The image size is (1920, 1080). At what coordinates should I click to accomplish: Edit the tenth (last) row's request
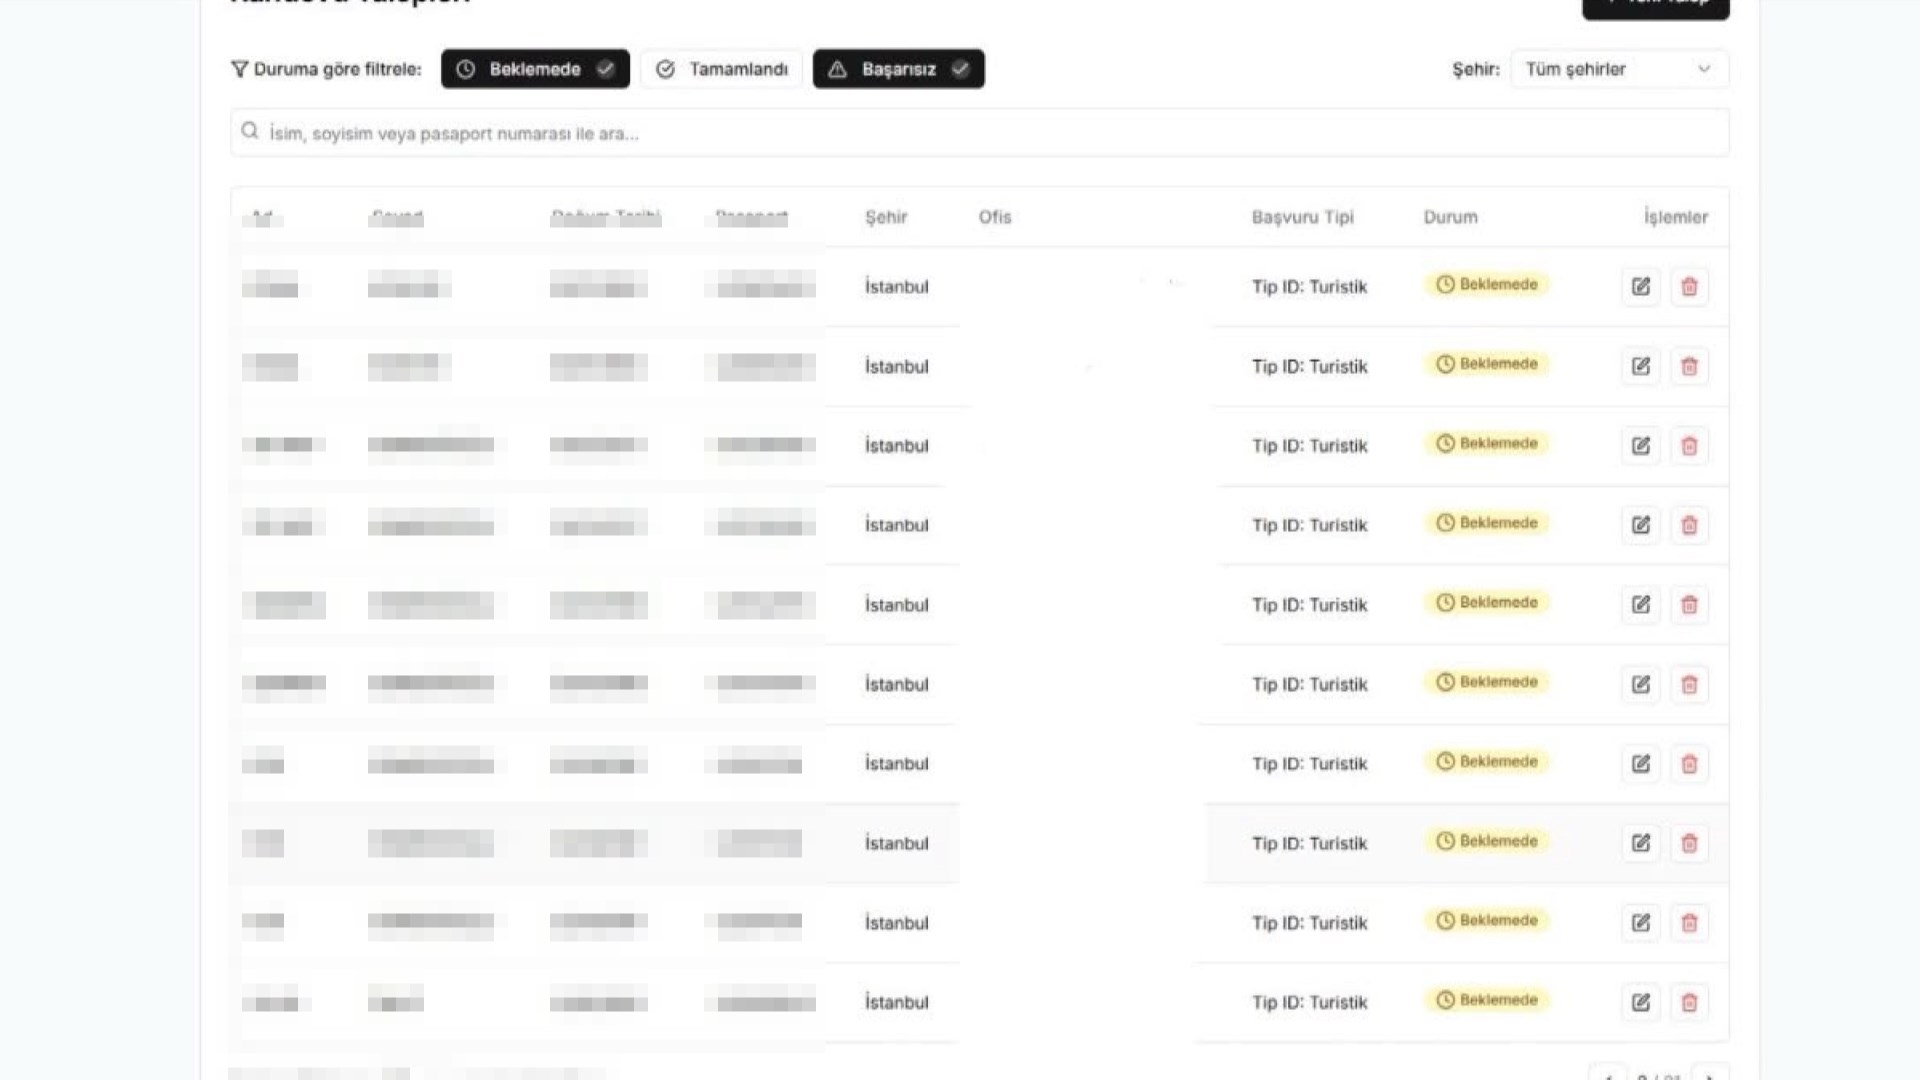[1641, 1002]
